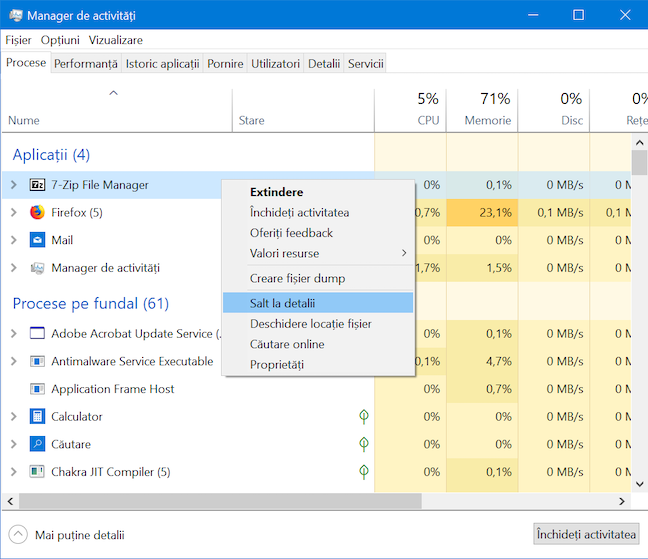The height and width of the screenshot is (559, 648).
Task: Switch to Istoric aplicații tab
Action: tap(162, 64)
